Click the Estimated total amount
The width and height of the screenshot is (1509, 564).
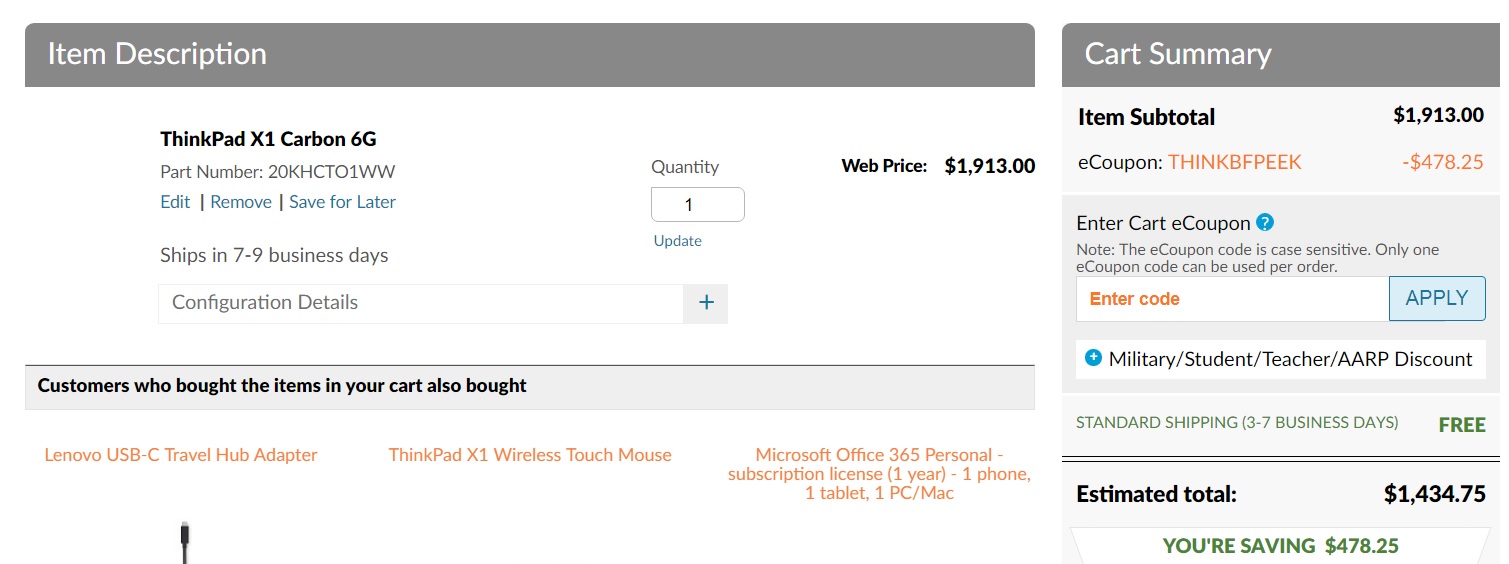(1433, 494)
